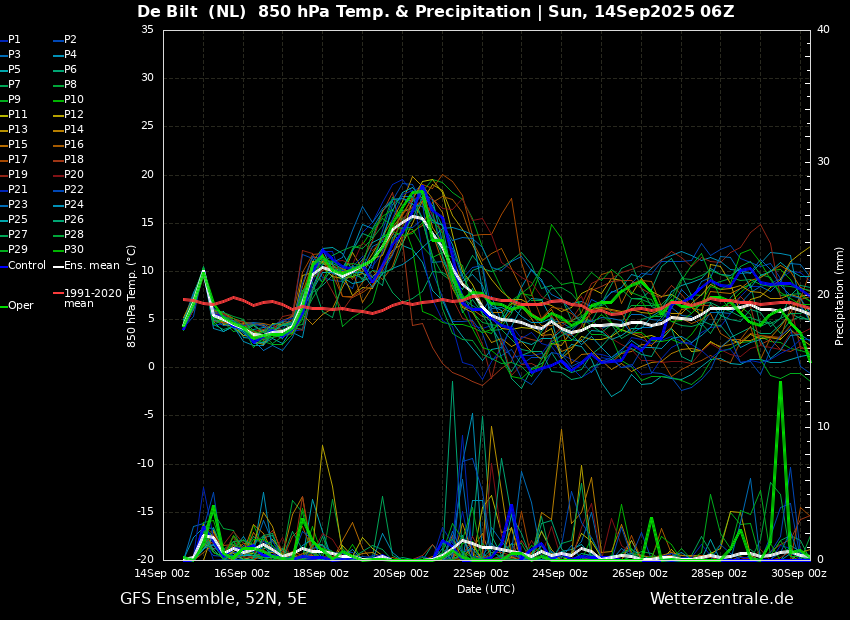850x620 pixels.
Task: Click the 30Sep 00z axis label
Action: 799,573
